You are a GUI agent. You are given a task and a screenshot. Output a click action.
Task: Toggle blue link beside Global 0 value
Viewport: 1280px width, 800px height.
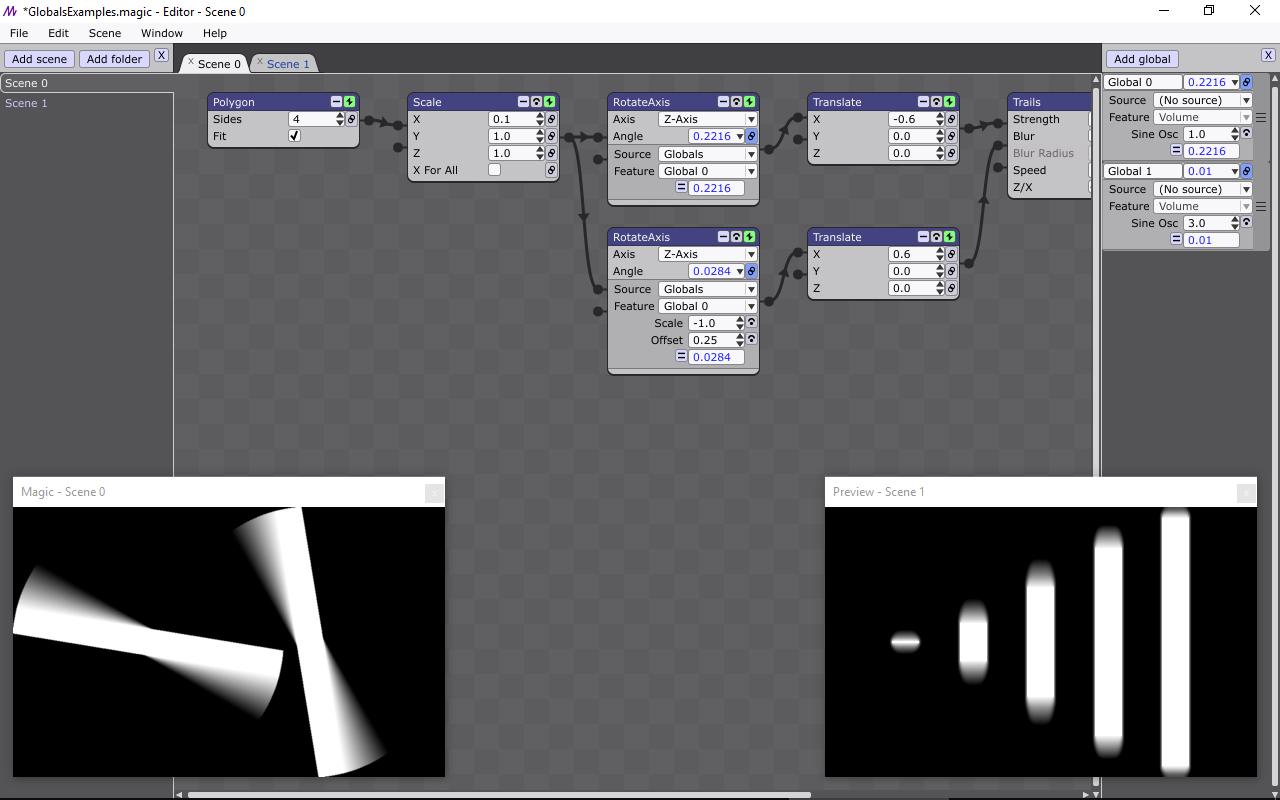click(1246, 82)
